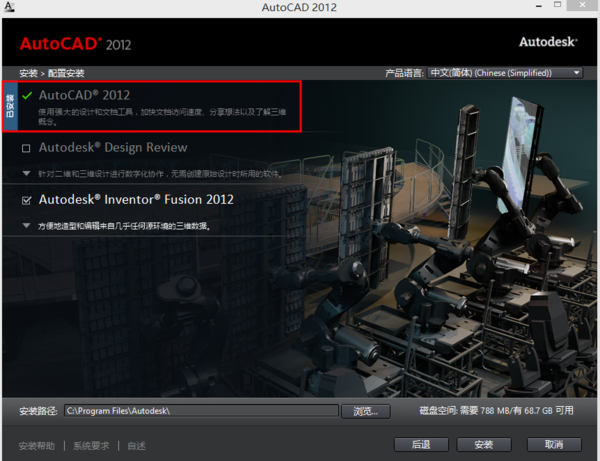This screenshot has width=600, height=461.
Task: Minimize the AutoCAD 2012 installer window
Action: click(x=539, y=6)
